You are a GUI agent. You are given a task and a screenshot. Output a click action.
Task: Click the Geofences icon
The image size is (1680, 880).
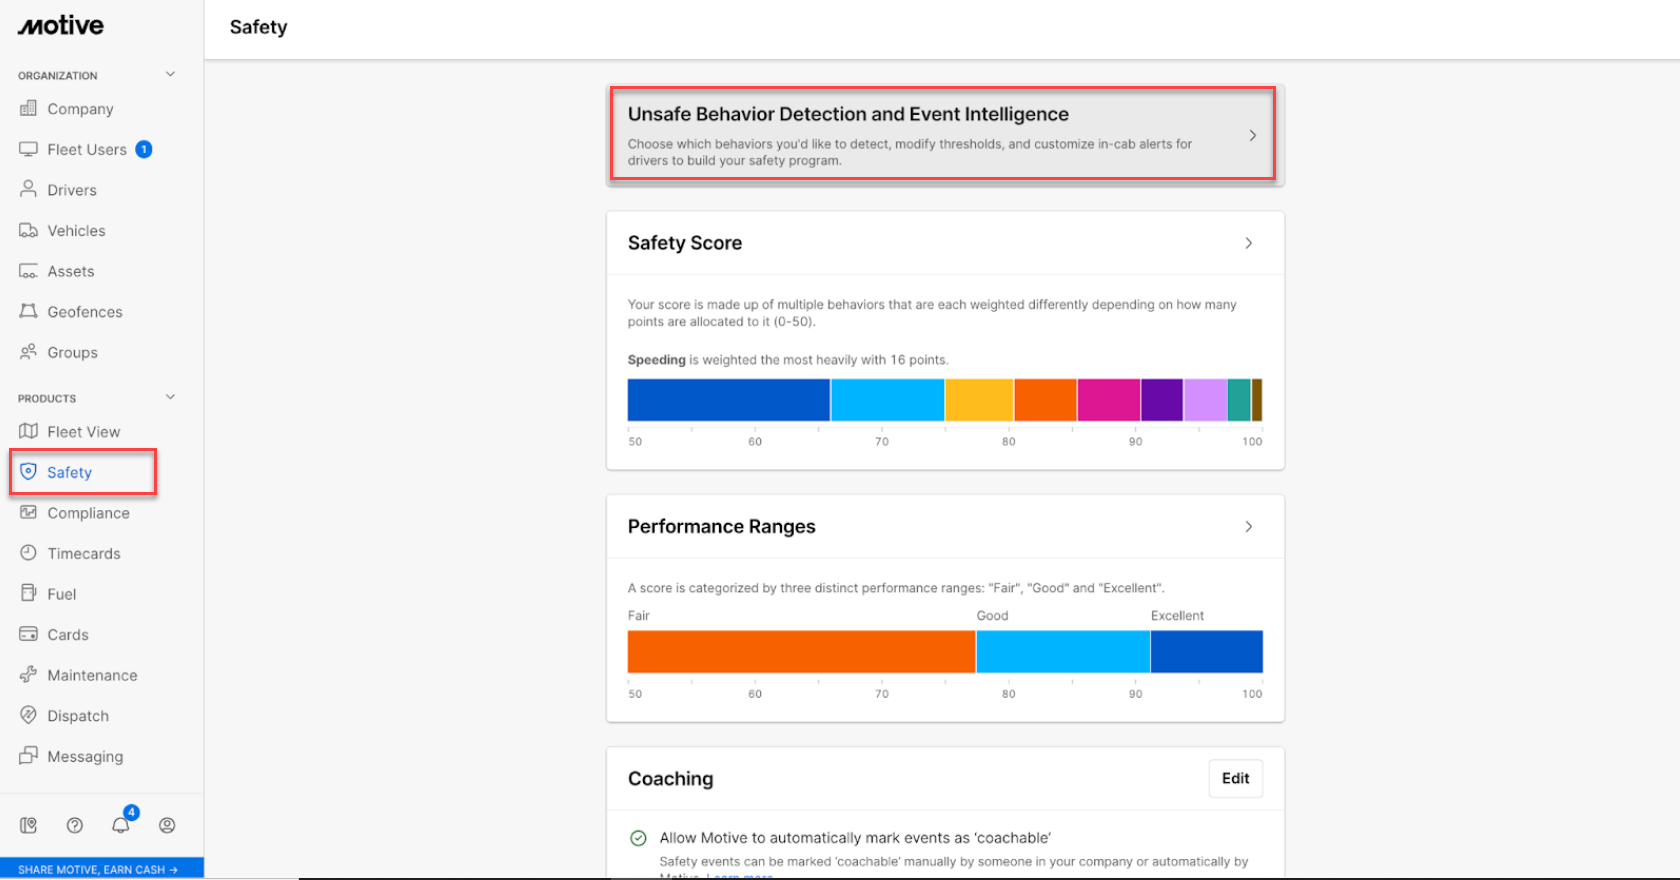[28, 311]
